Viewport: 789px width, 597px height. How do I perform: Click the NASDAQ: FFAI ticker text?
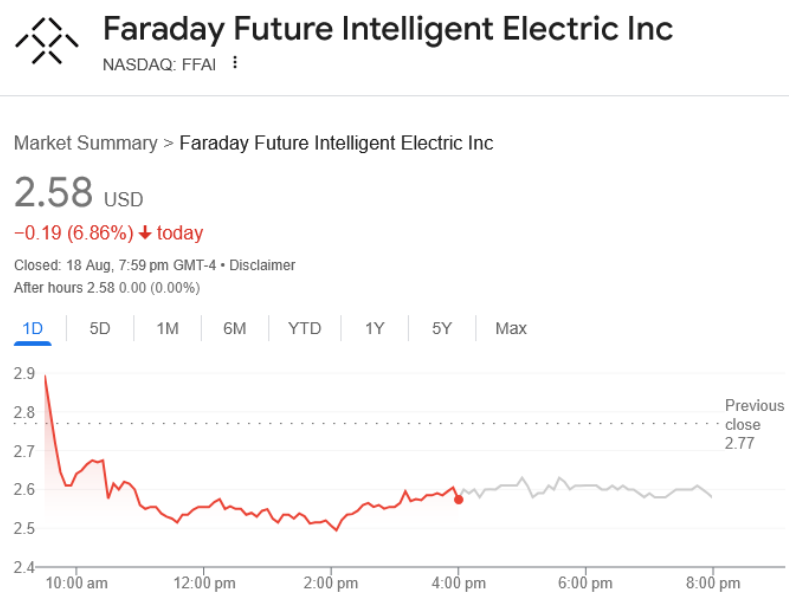tap(160, 63)
